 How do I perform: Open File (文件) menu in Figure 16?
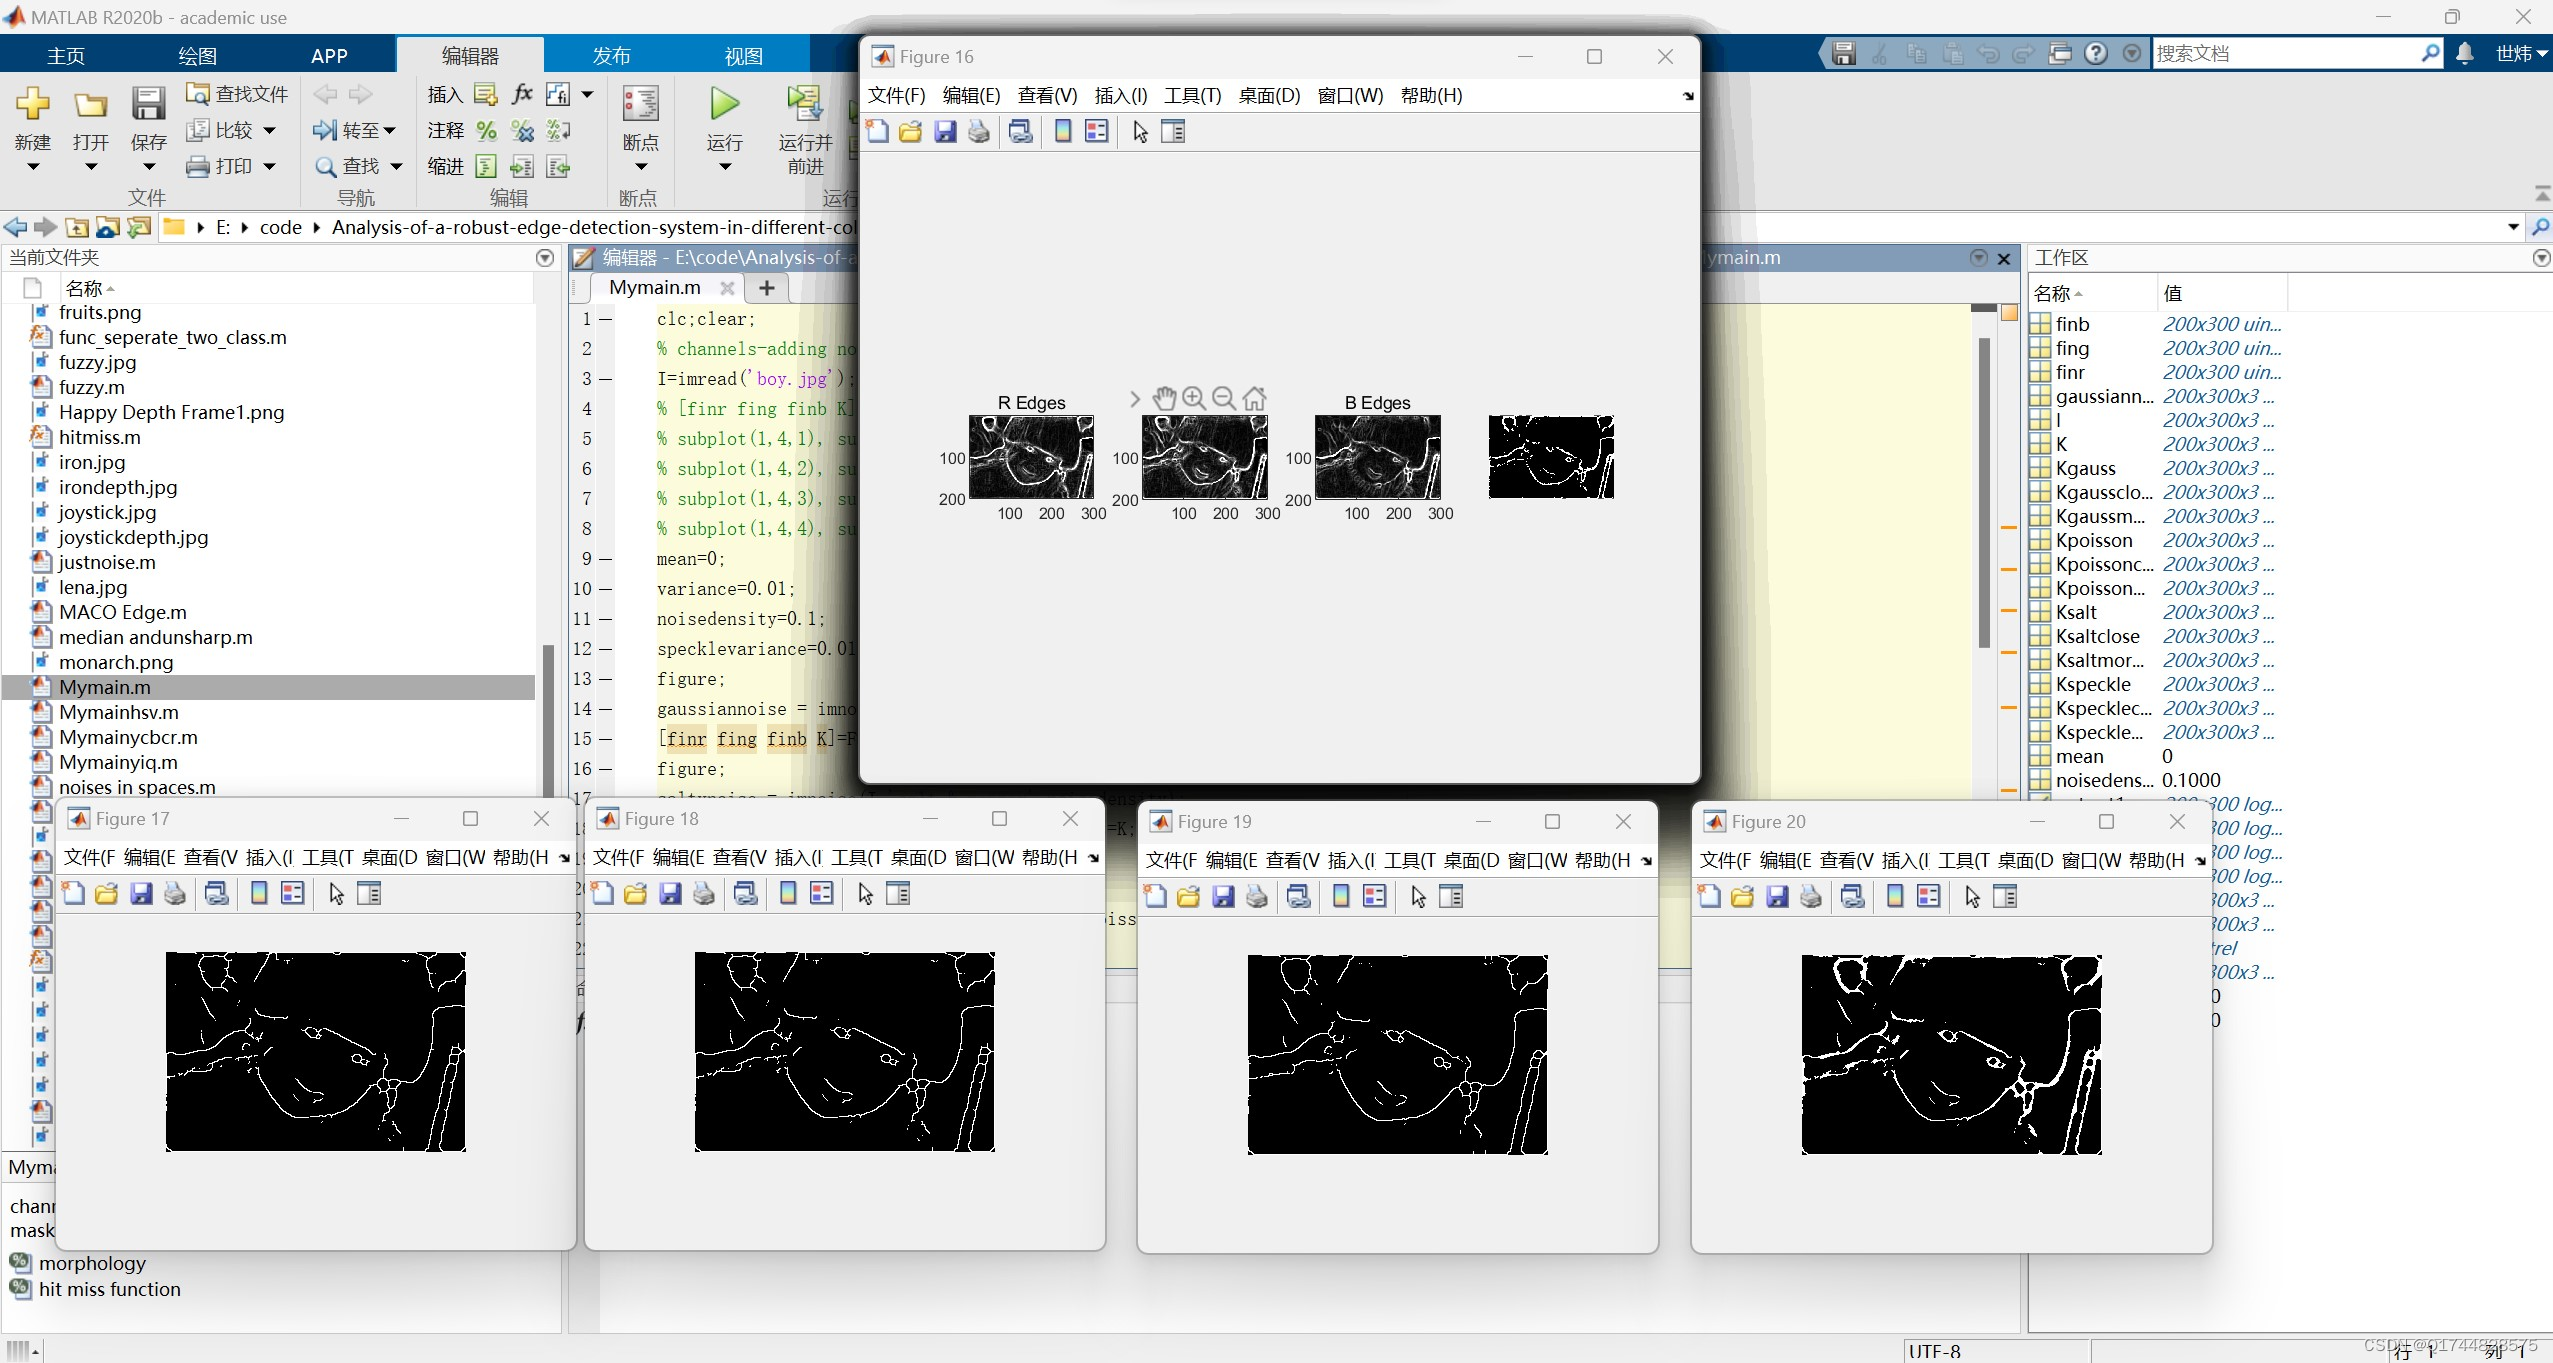click(x=896, y=95)
